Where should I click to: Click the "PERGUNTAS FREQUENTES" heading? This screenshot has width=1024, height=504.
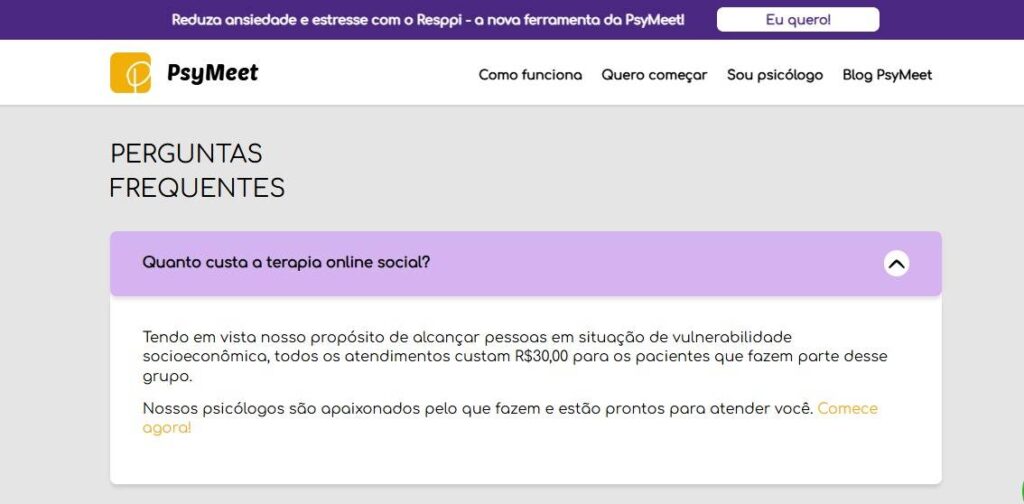click(197, 171)
